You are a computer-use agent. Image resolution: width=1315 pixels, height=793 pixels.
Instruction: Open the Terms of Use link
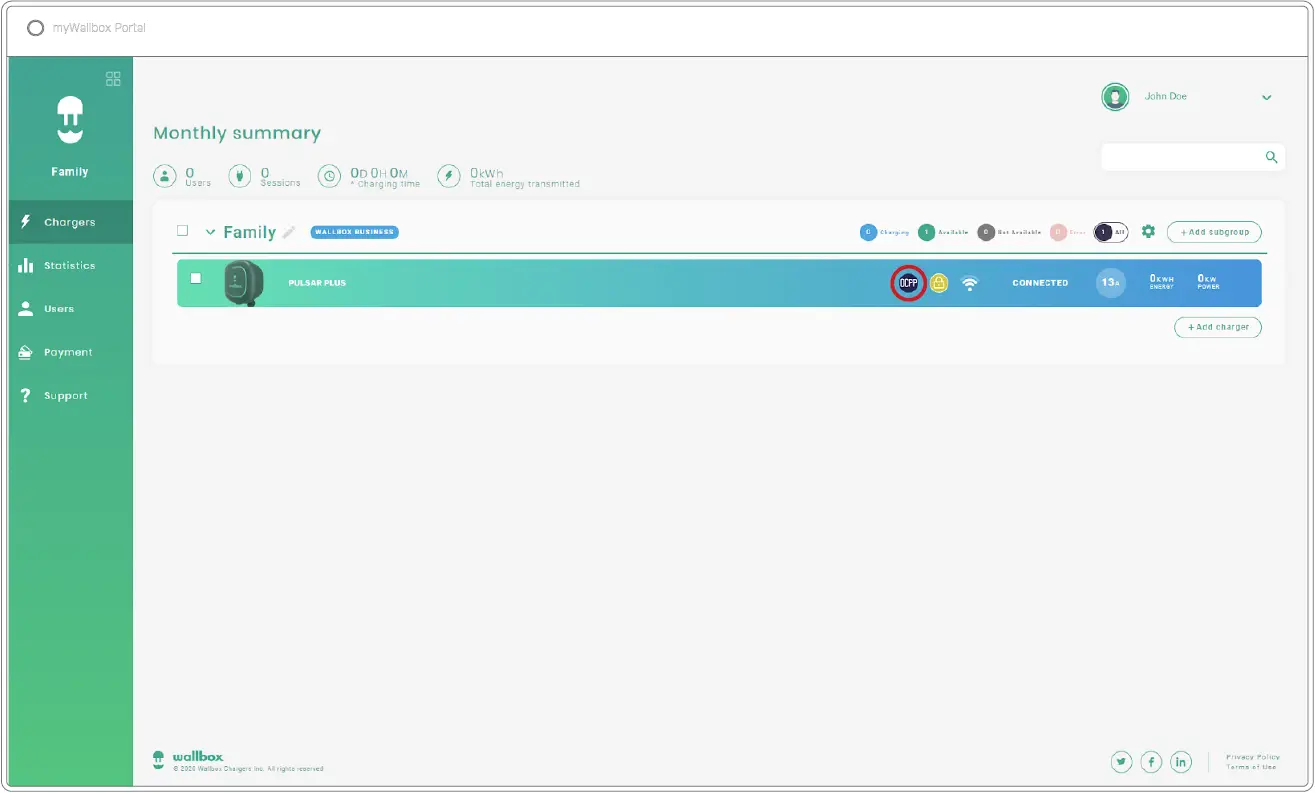[x=1251, y=767]
